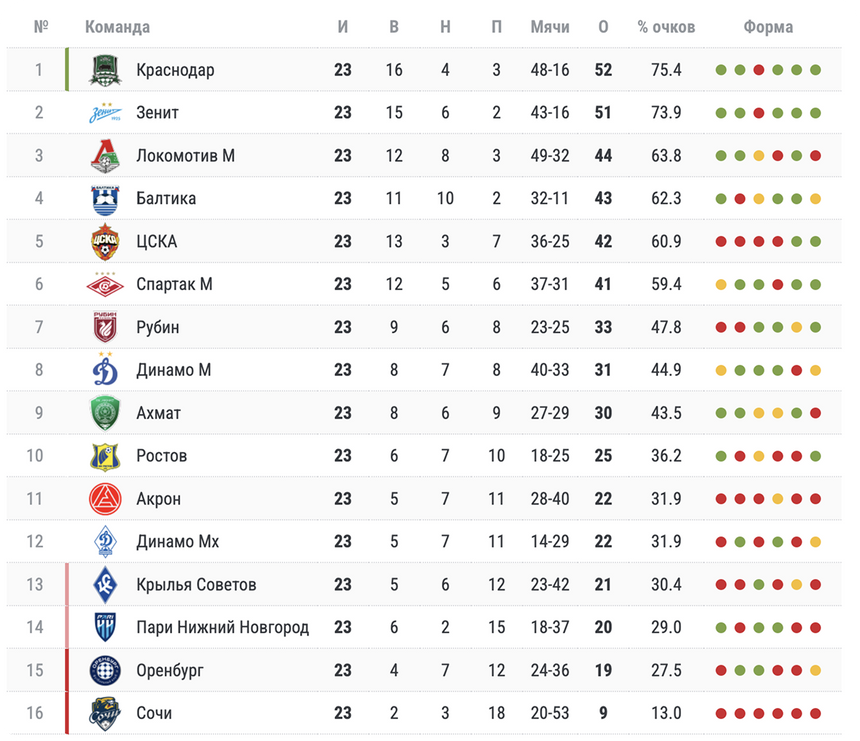Click Краснодар's last form dot
The height and width of the screenshot is (741, 860).
(816, 70)
